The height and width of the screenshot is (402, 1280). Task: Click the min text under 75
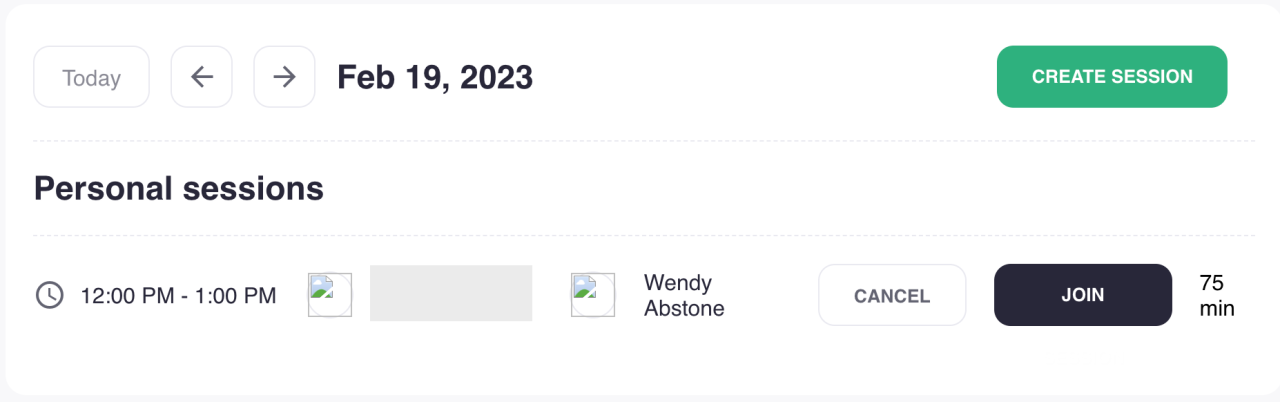pyautogui.click(x=1217, y=308)
